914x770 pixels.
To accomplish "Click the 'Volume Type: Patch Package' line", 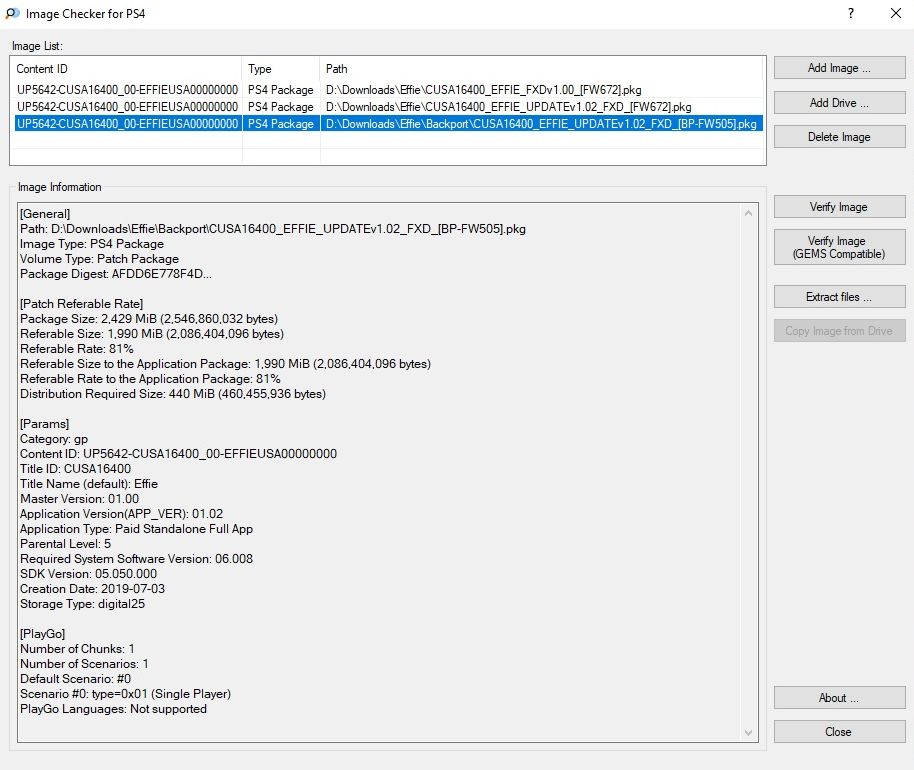I will (x=99, y=259).
